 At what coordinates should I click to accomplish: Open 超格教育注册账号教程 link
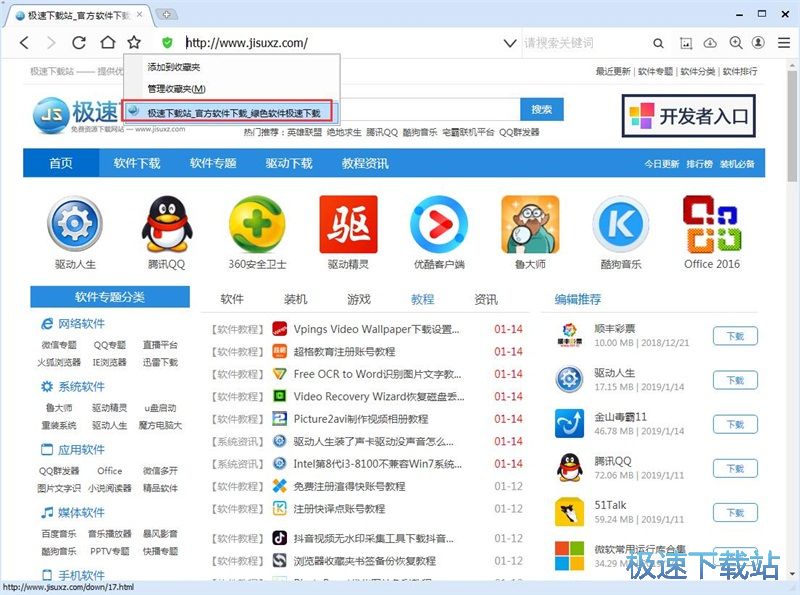click(x=344, y=352)
